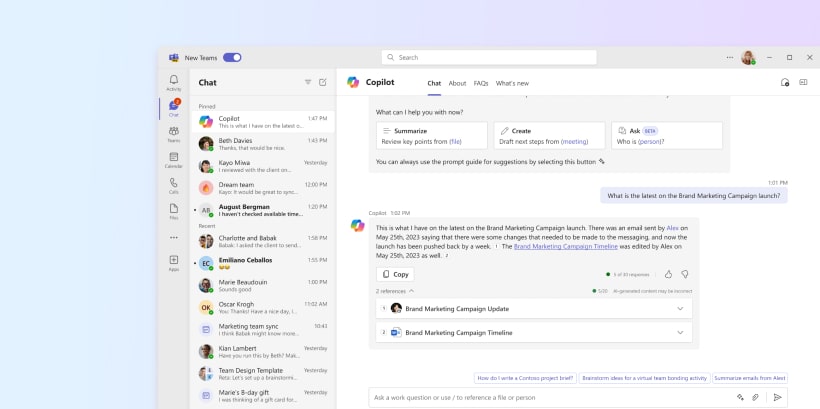The image size is (820, 409).
Task: Click the Copilot avatar beside the response
Action: [358, 226]
